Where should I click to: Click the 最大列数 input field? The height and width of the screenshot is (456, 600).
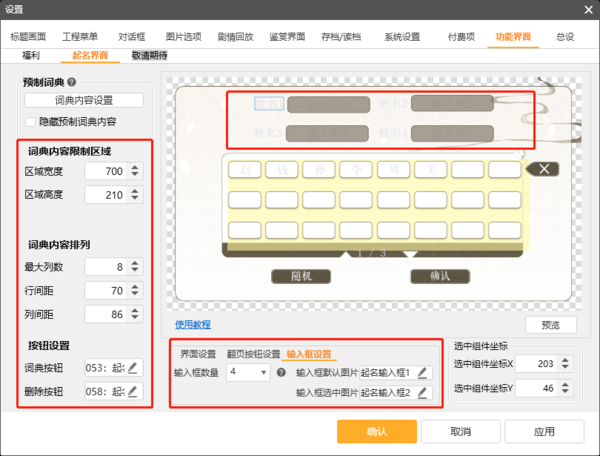click(106, 266)
